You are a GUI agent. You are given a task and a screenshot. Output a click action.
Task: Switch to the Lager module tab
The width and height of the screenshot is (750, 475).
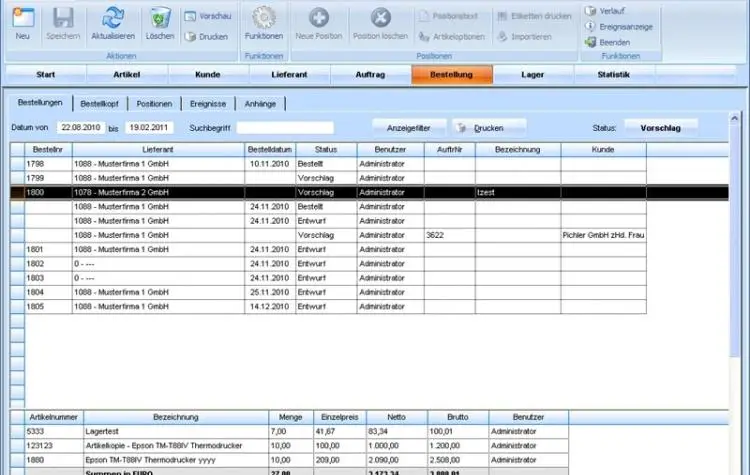tap(533, 75)
